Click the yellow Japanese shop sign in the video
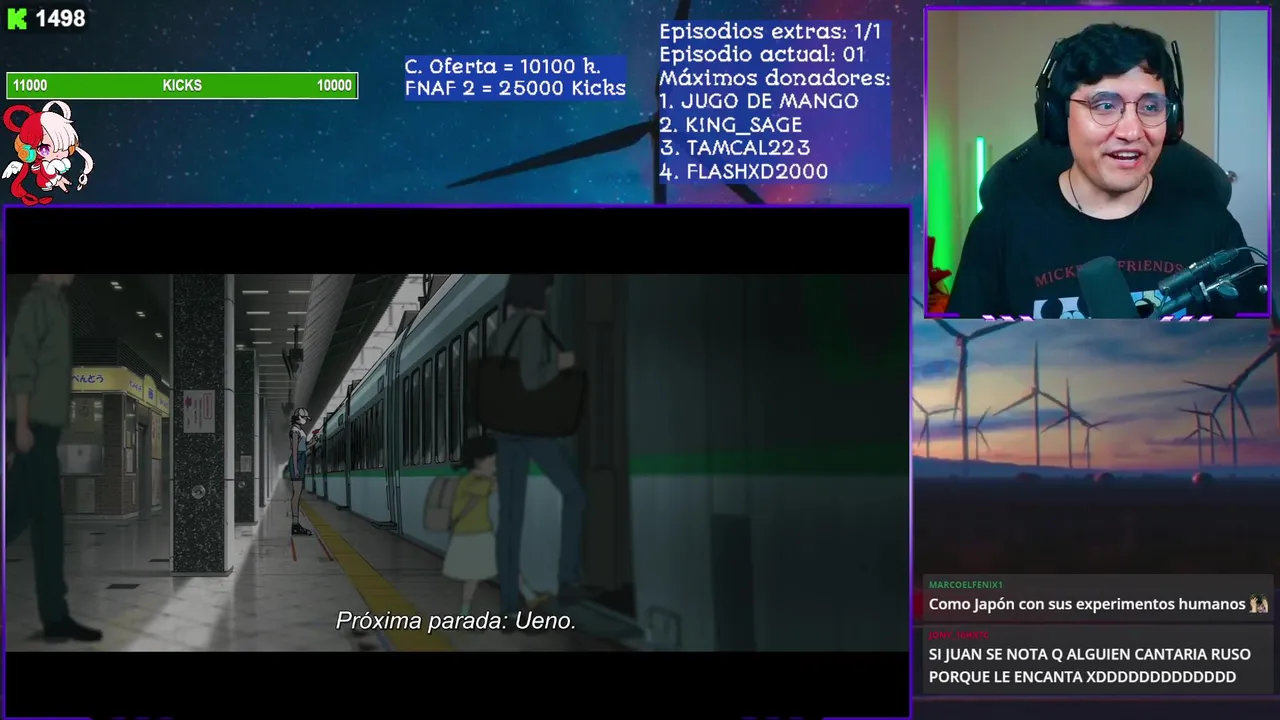This screenshot has height=720, width=1280. 119,387
